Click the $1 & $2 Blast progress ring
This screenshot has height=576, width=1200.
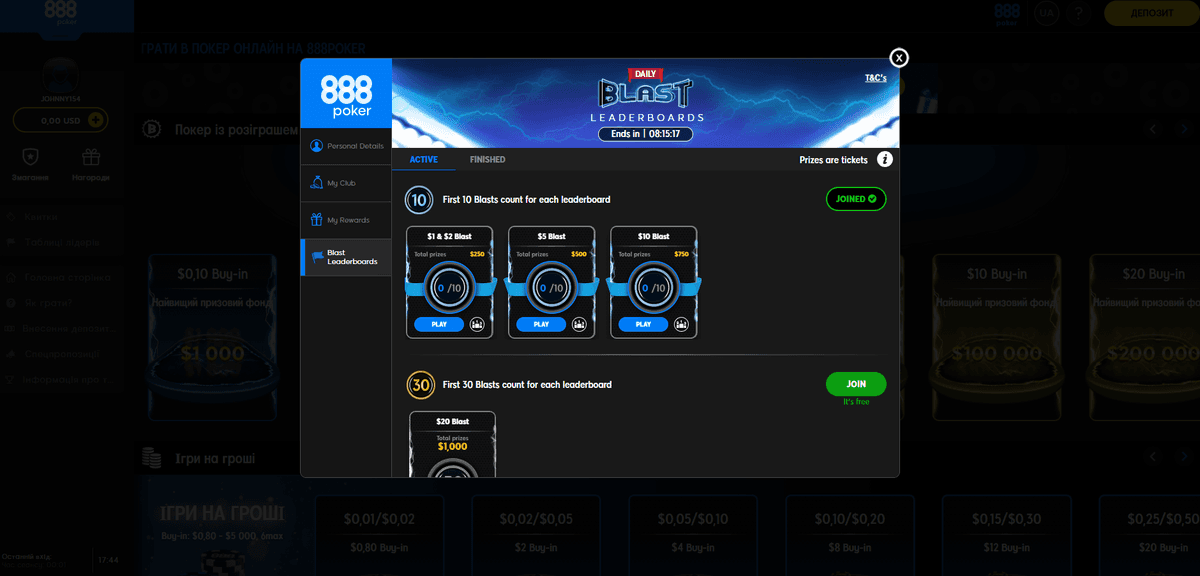[x=449, y=288]
